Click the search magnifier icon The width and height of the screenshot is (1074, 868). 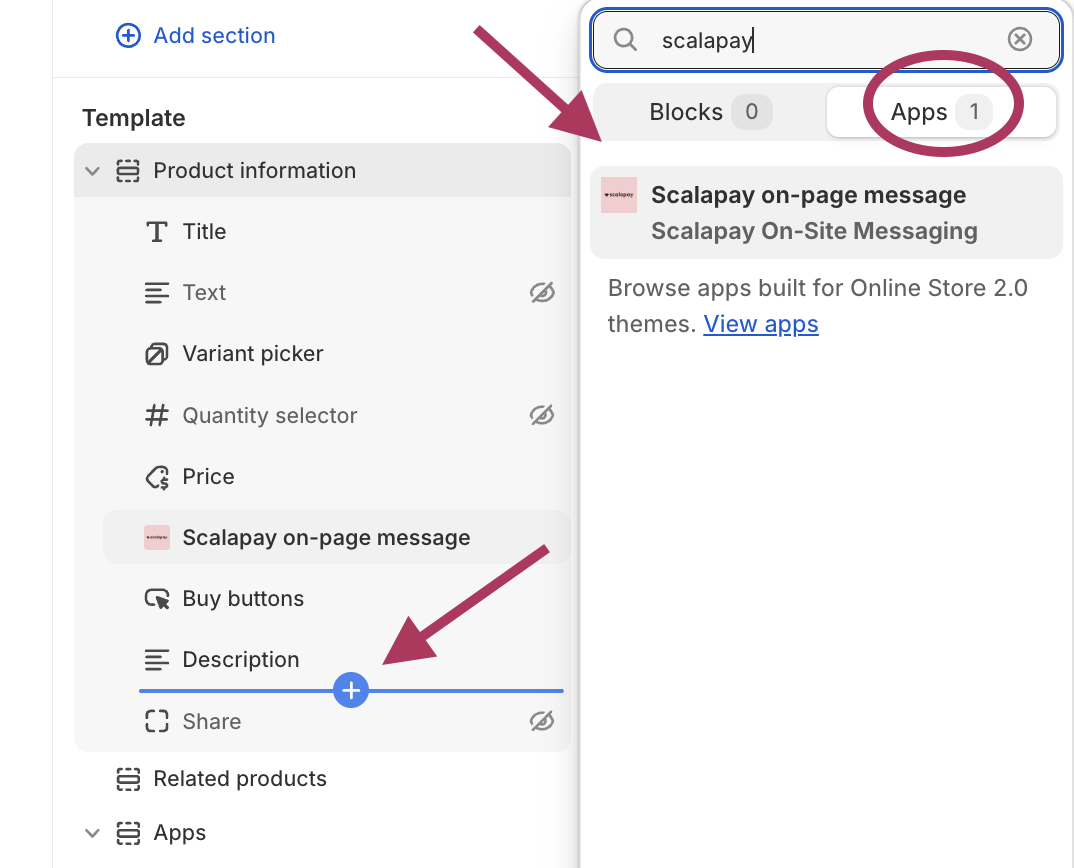(625, 40)
